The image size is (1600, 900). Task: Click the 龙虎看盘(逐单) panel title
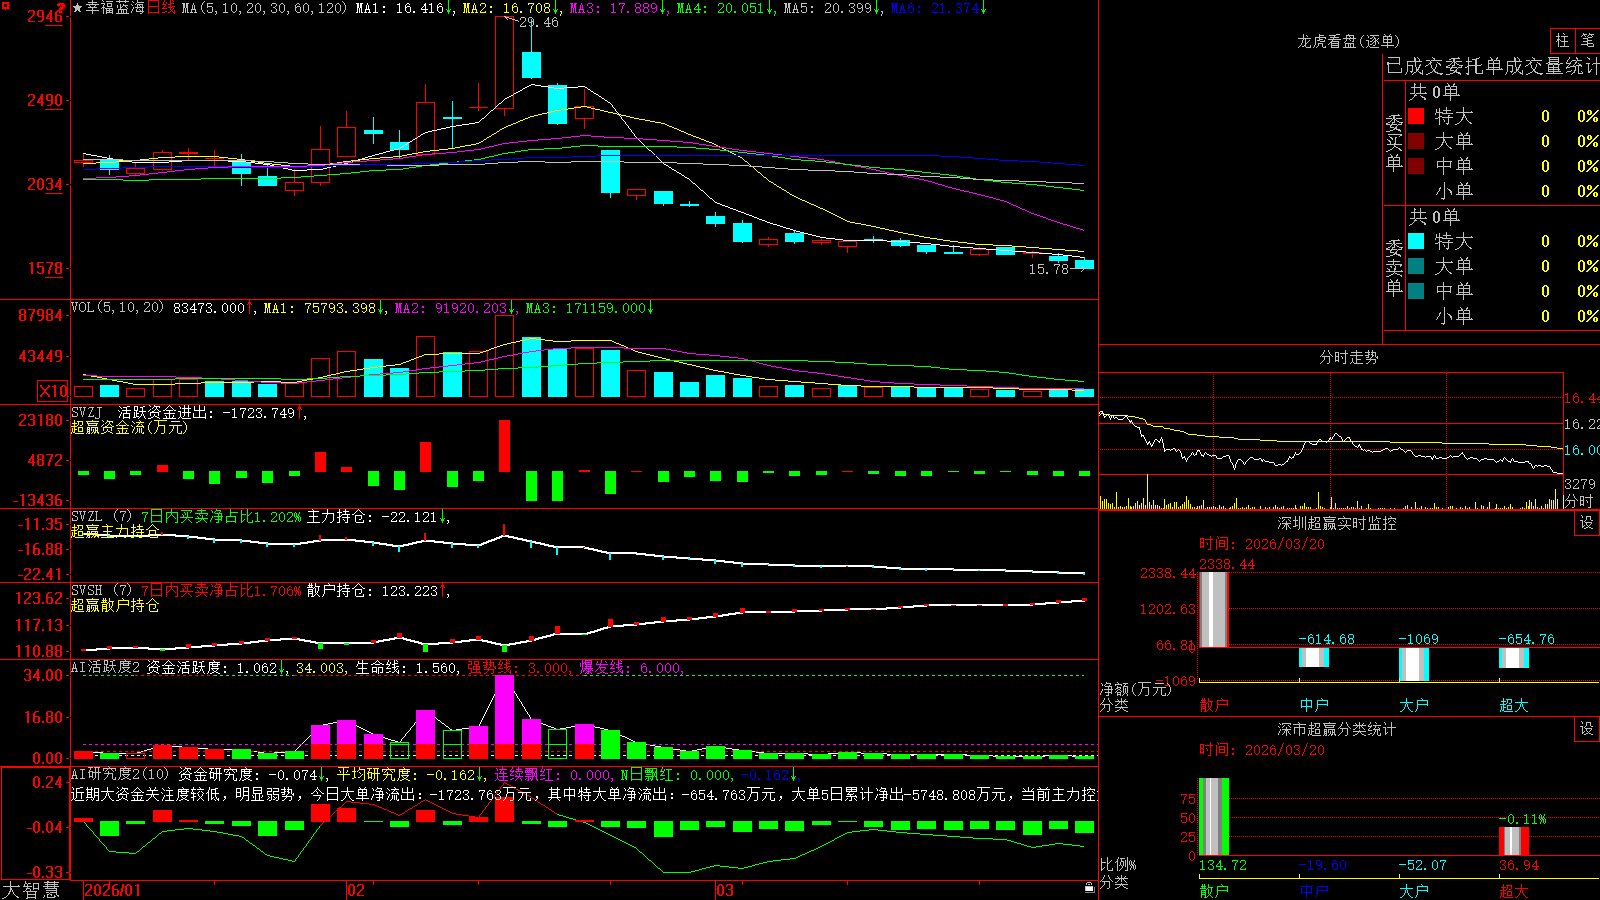1348,41
